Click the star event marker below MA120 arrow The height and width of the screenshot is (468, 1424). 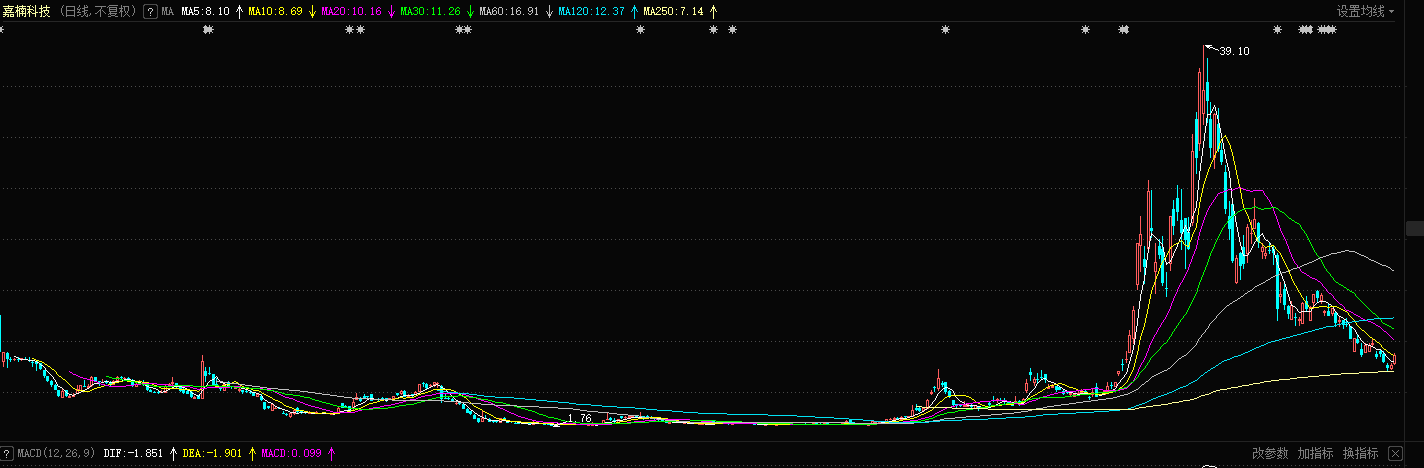tap(640, 30)
